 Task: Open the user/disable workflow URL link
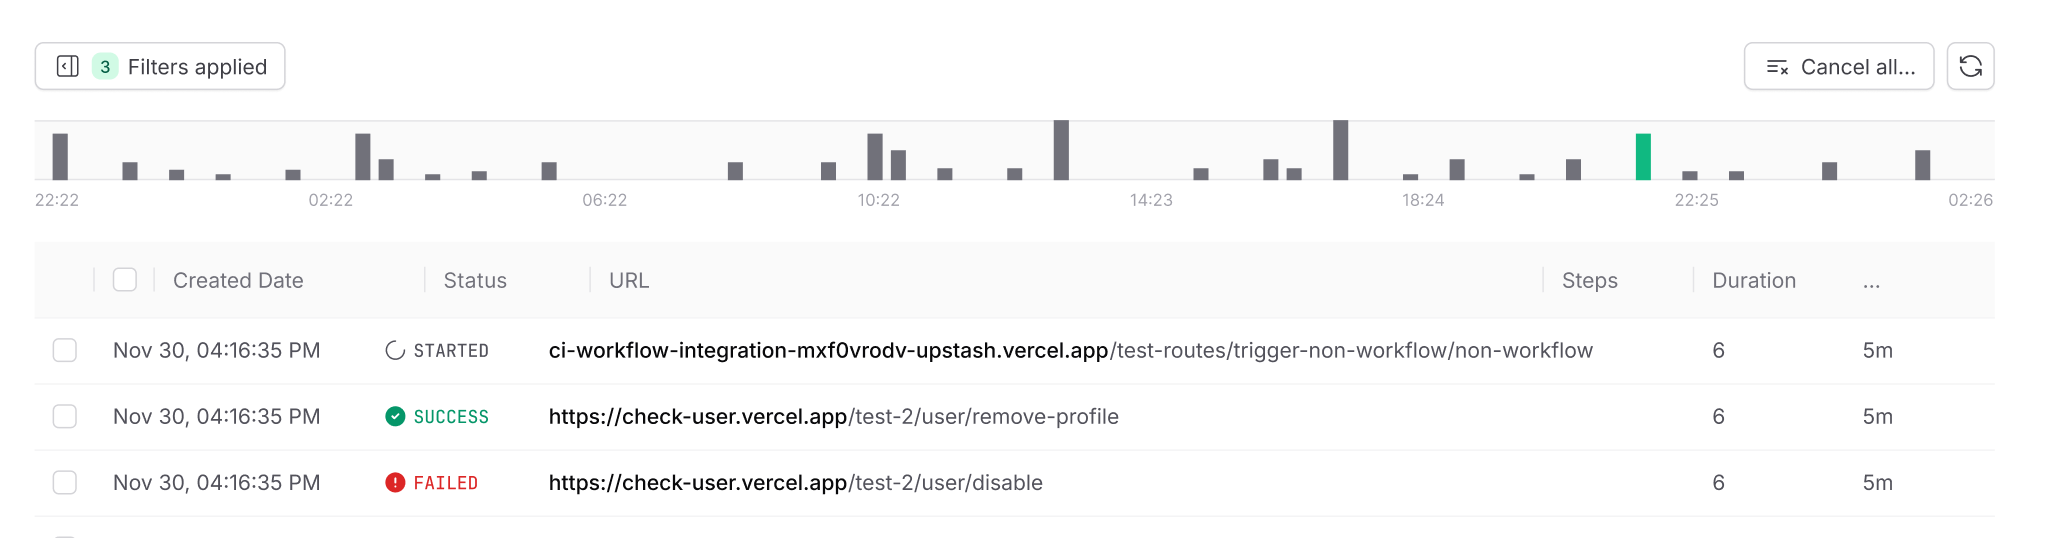point(795,483)
